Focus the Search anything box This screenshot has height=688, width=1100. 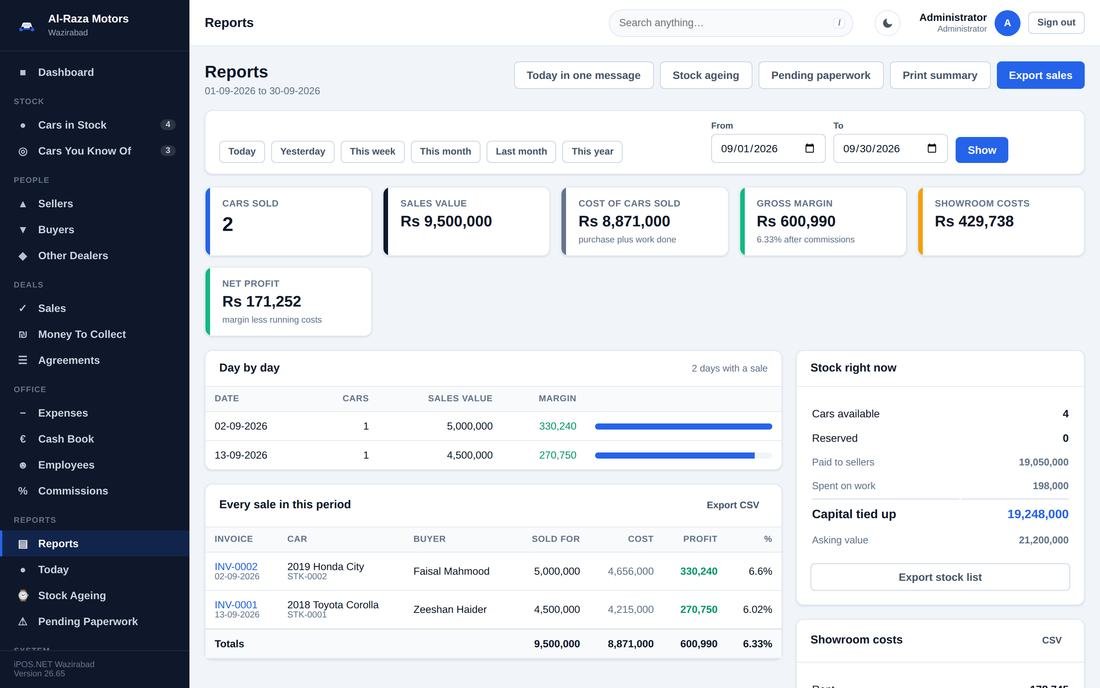pyautogui.click(x=730, y=23)
